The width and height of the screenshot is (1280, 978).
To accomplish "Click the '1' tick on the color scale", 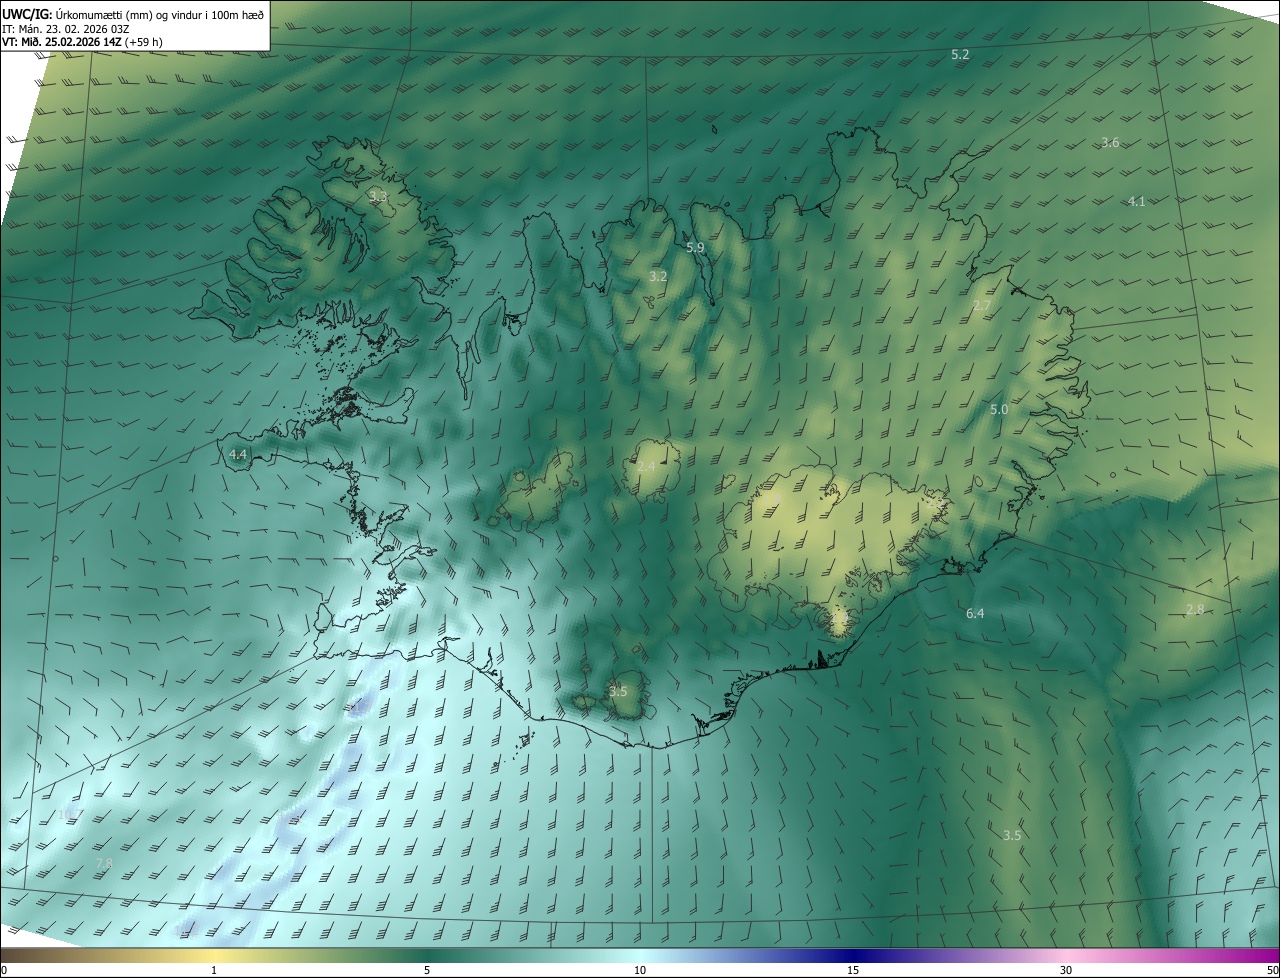I will point(214,970).
